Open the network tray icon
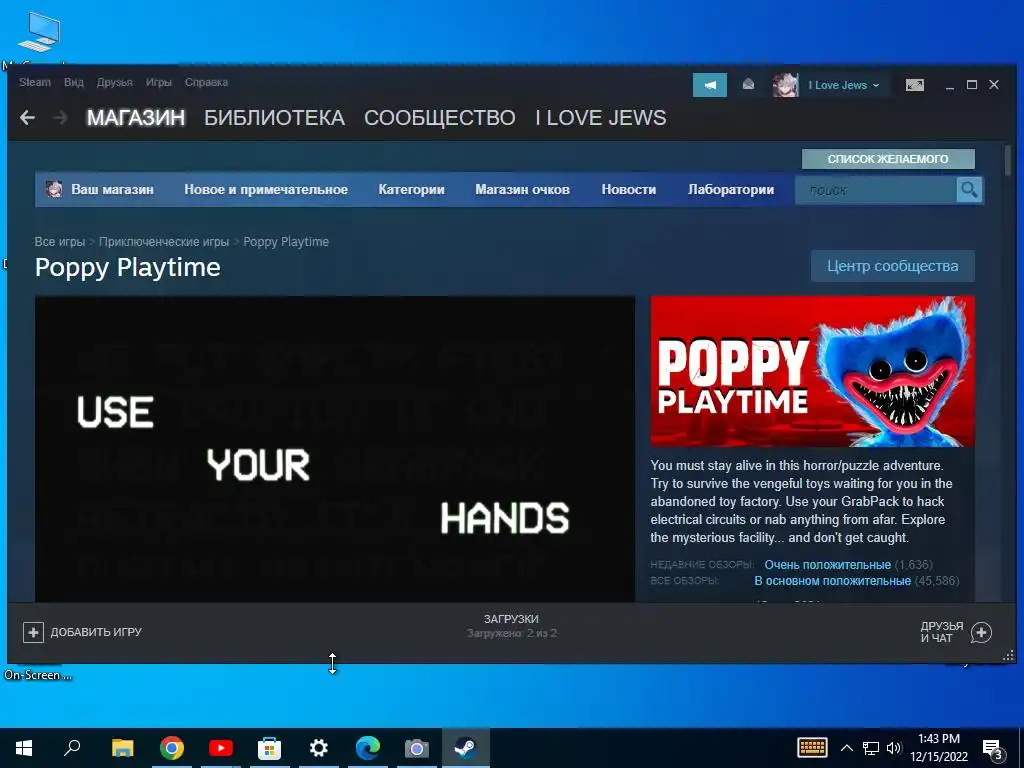 pos(871,748)
